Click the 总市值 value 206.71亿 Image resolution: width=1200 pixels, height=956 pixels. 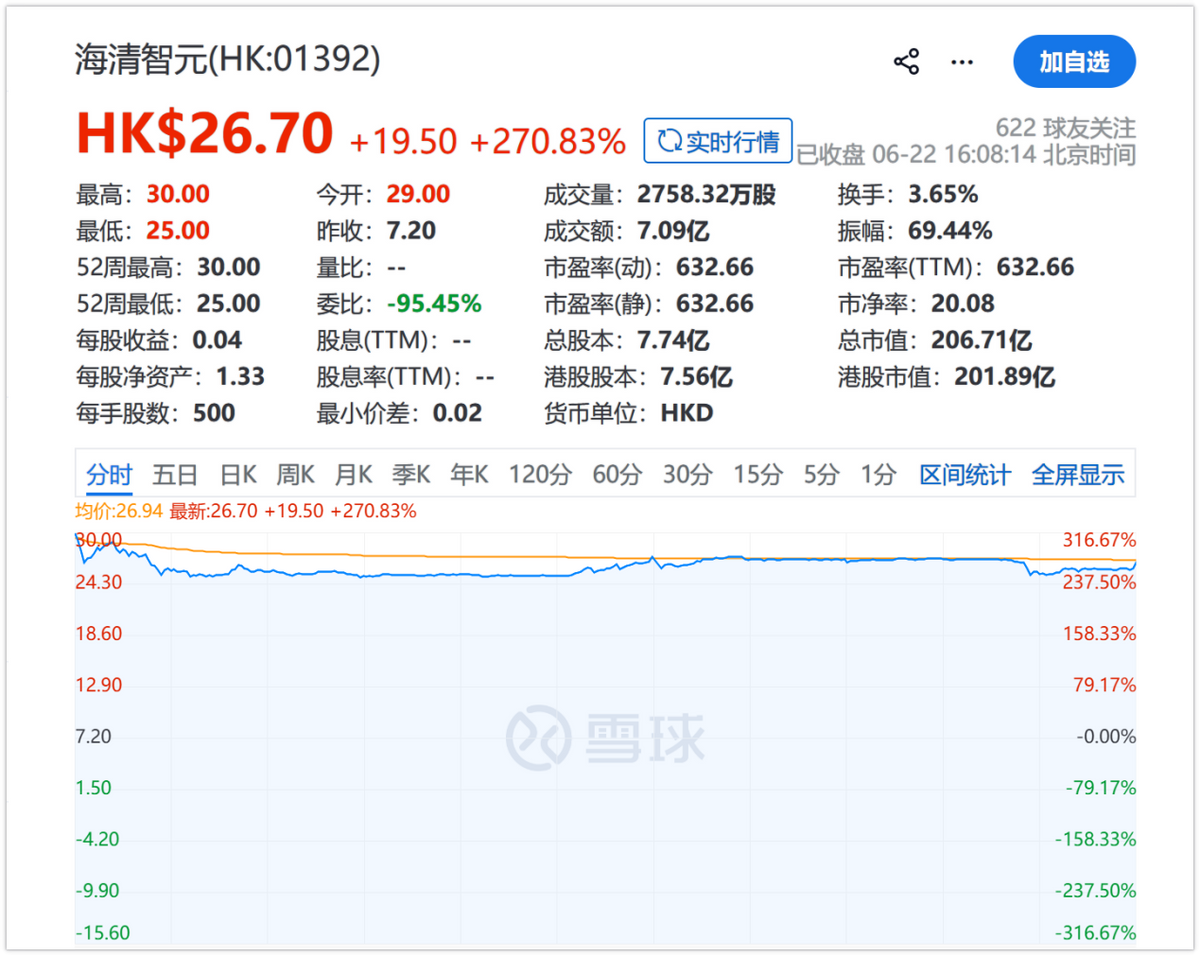(981, 341)
